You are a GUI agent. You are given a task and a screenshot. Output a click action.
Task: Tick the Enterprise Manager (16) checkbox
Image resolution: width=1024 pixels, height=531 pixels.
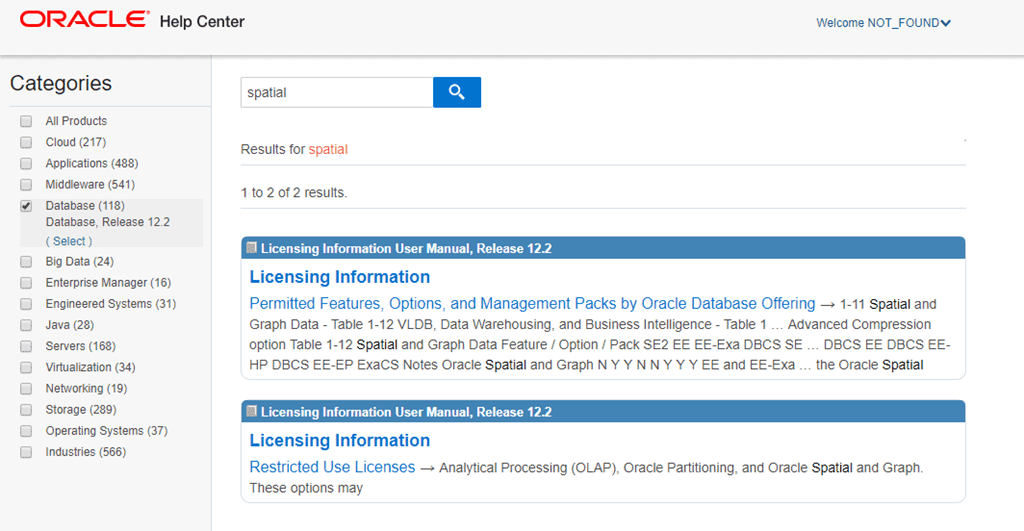click(x=26, y=283)
